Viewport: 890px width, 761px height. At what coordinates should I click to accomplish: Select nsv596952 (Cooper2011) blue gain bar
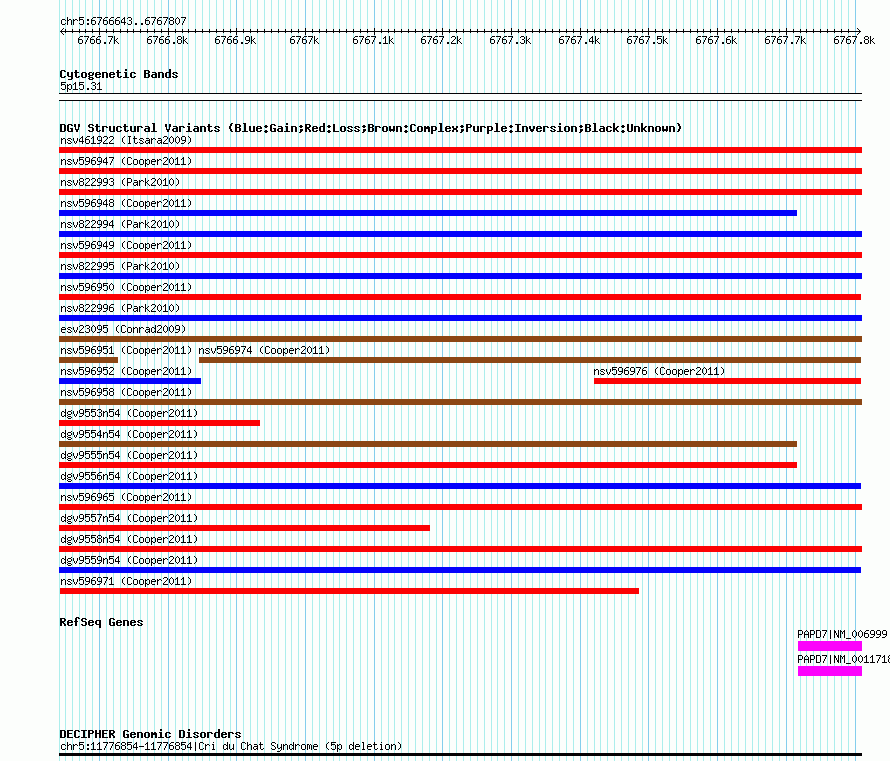point(130,381)
